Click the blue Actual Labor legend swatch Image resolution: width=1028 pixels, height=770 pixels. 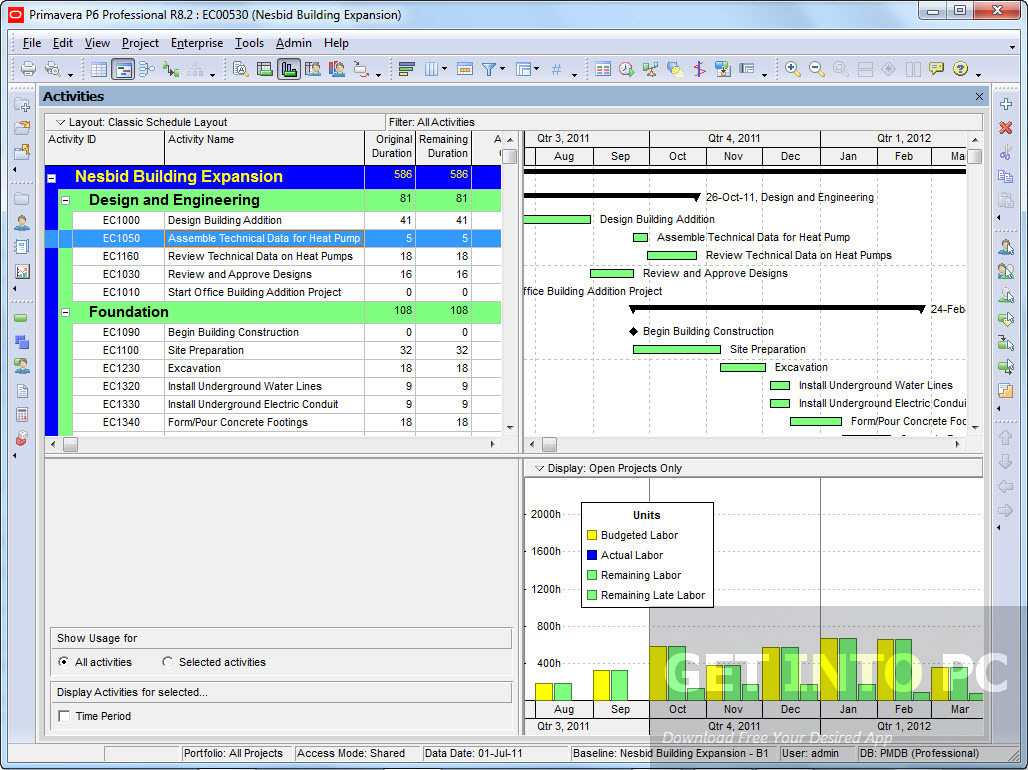tap(592, 555)
